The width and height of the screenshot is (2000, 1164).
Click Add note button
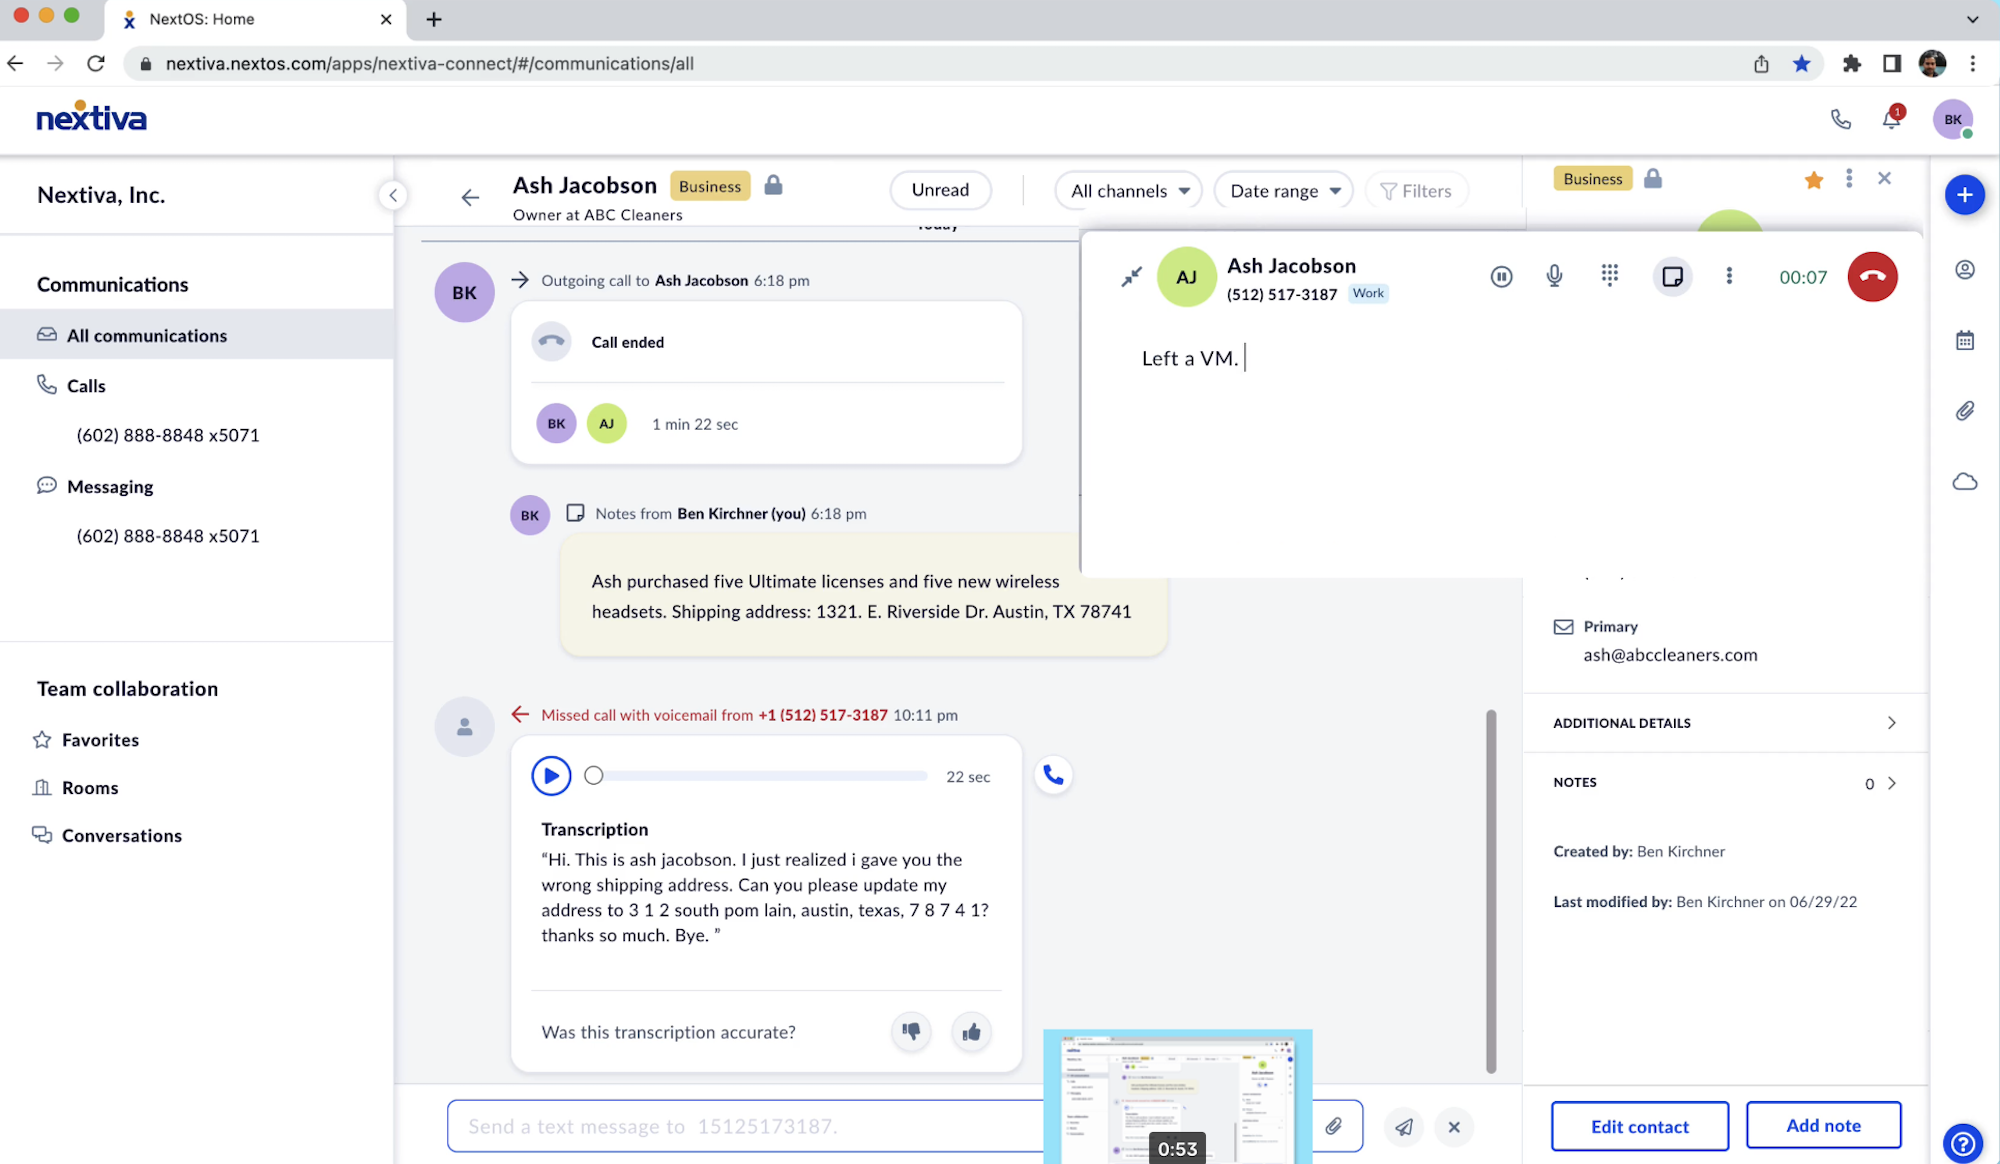1823,1125
